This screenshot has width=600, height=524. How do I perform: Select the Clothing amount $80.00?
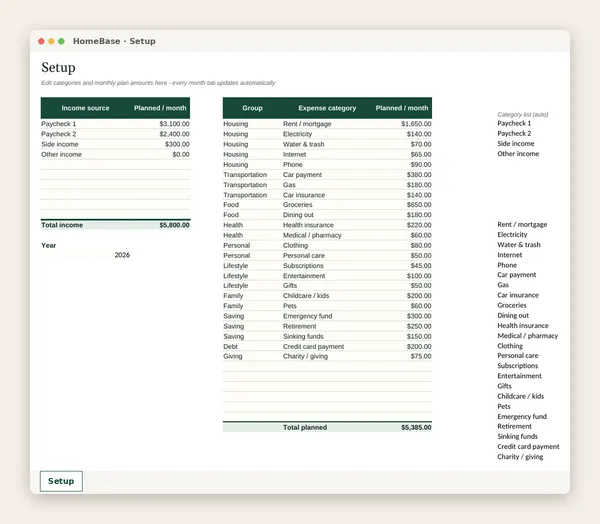tap(421, 245)
